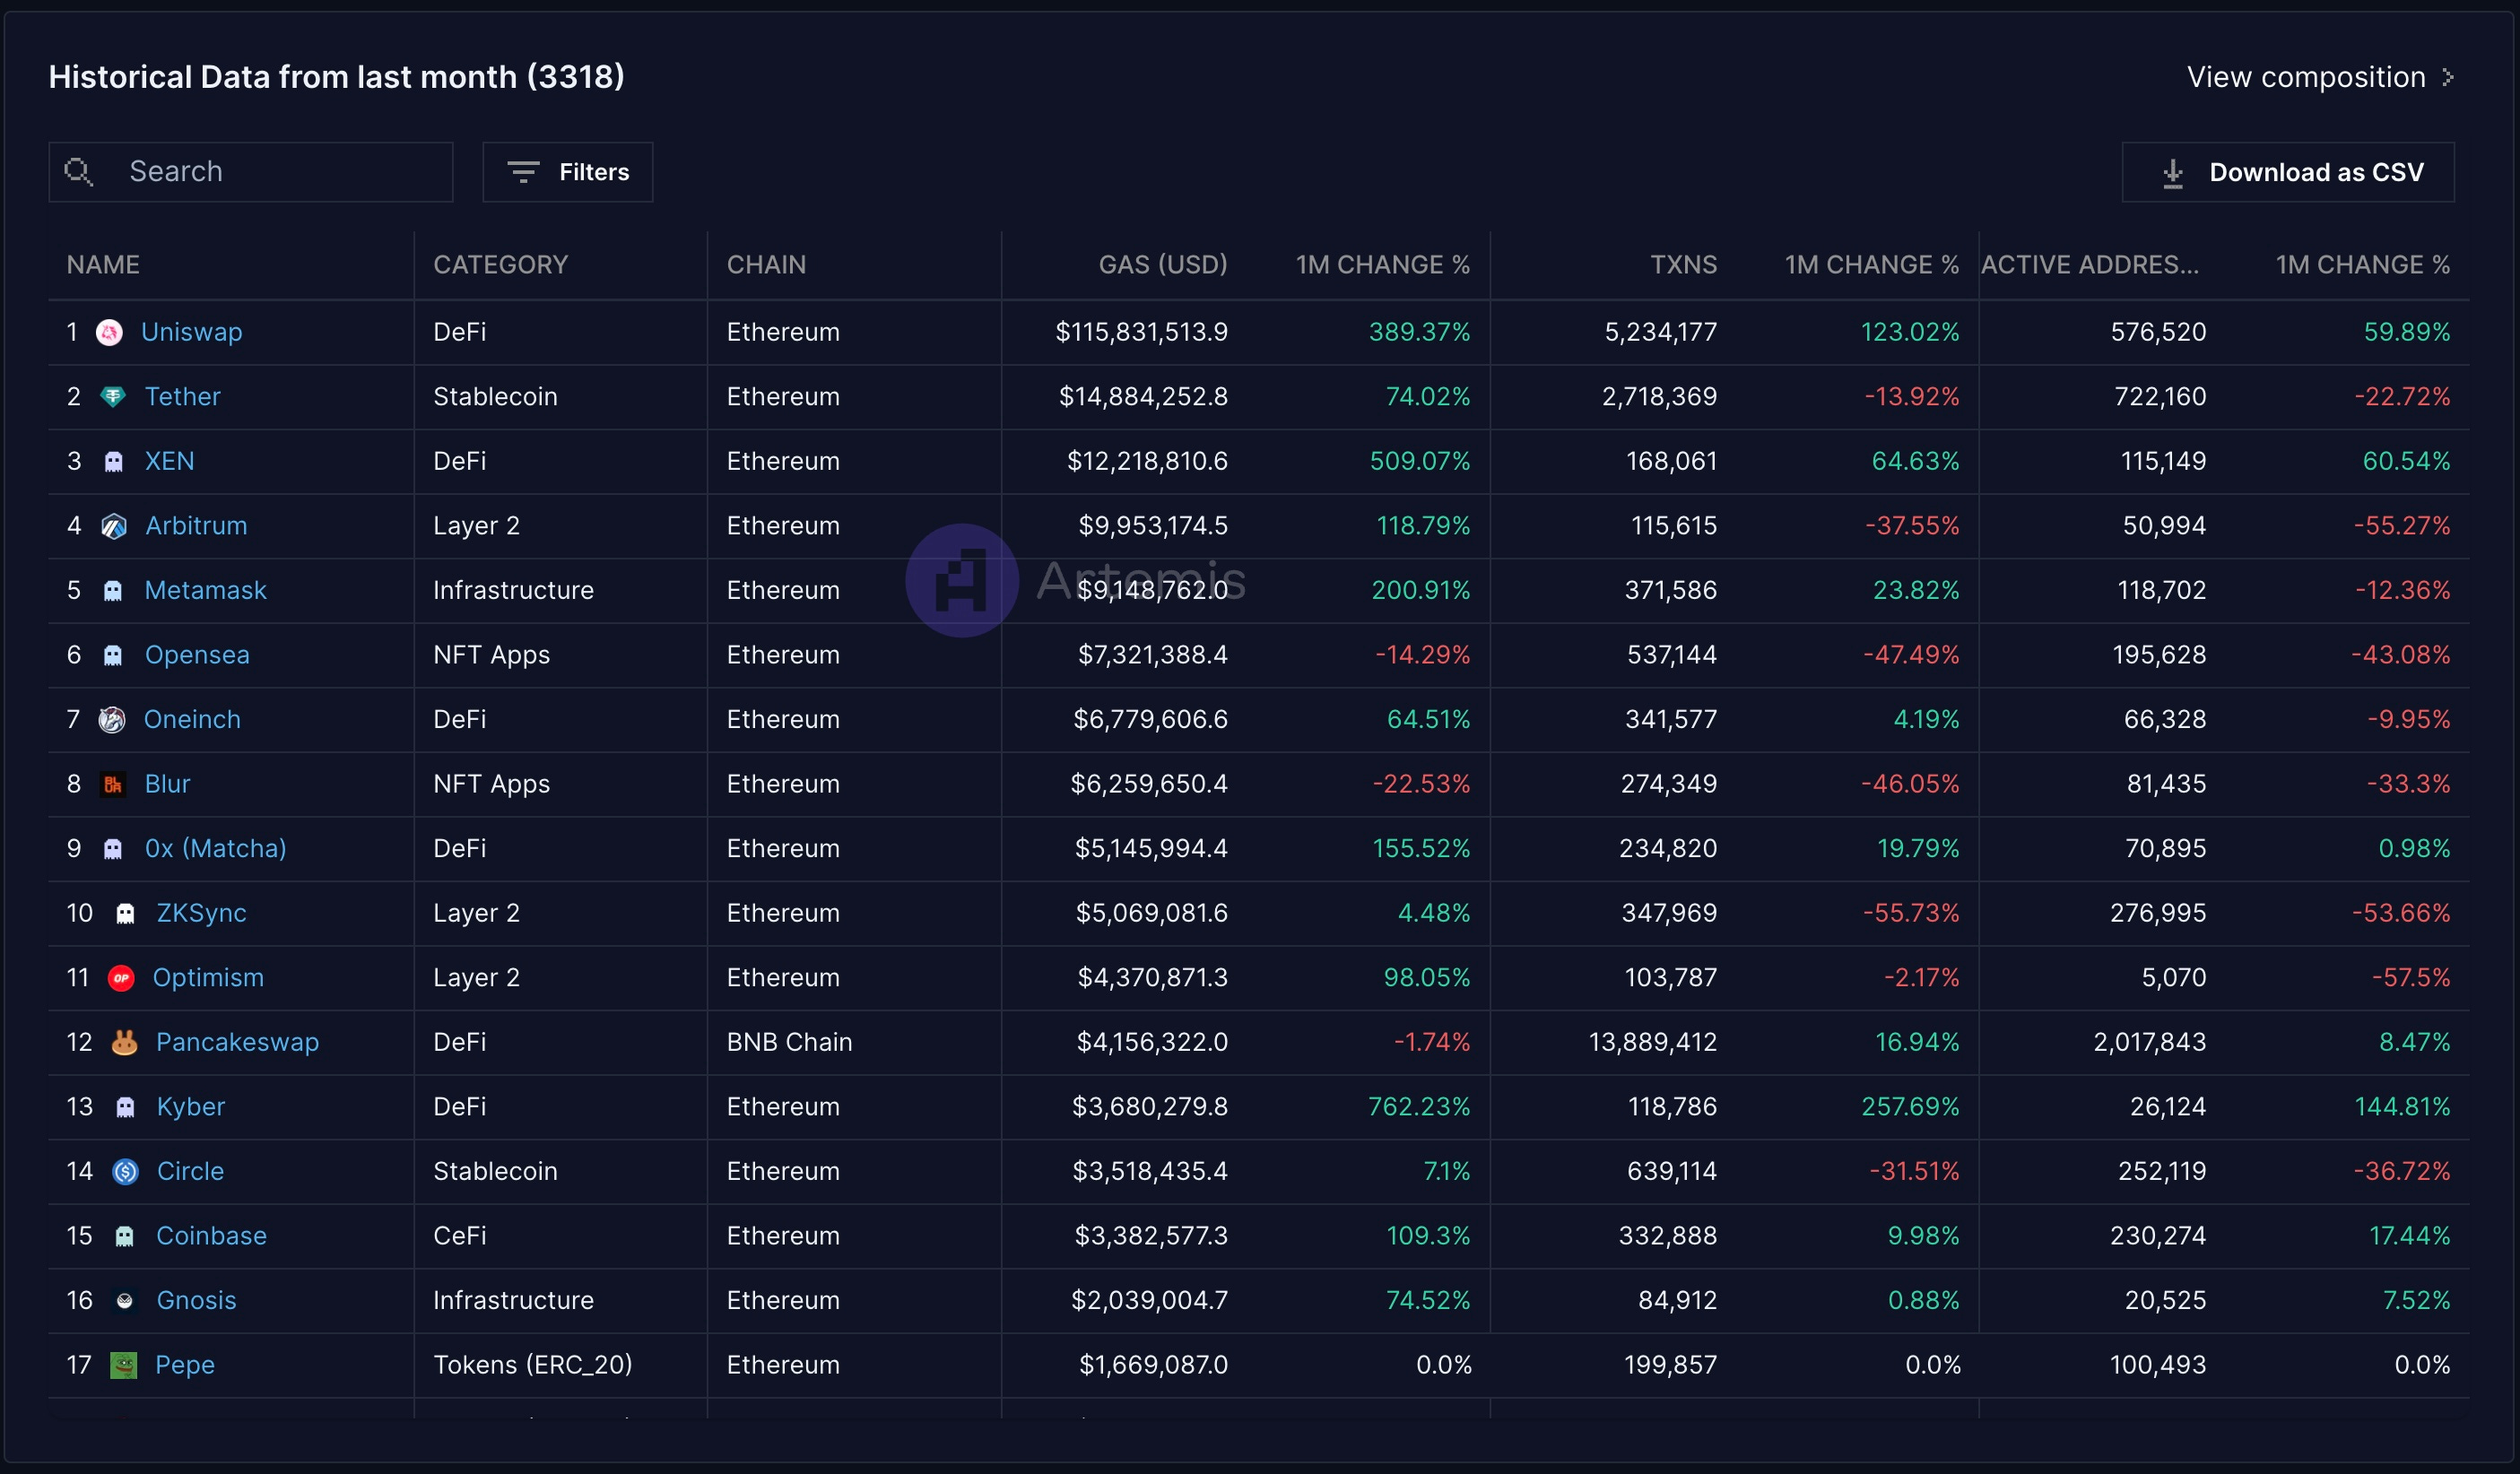Click the Pepe frog icon
2520x1474 pixels.
(x=124, y=1365)
